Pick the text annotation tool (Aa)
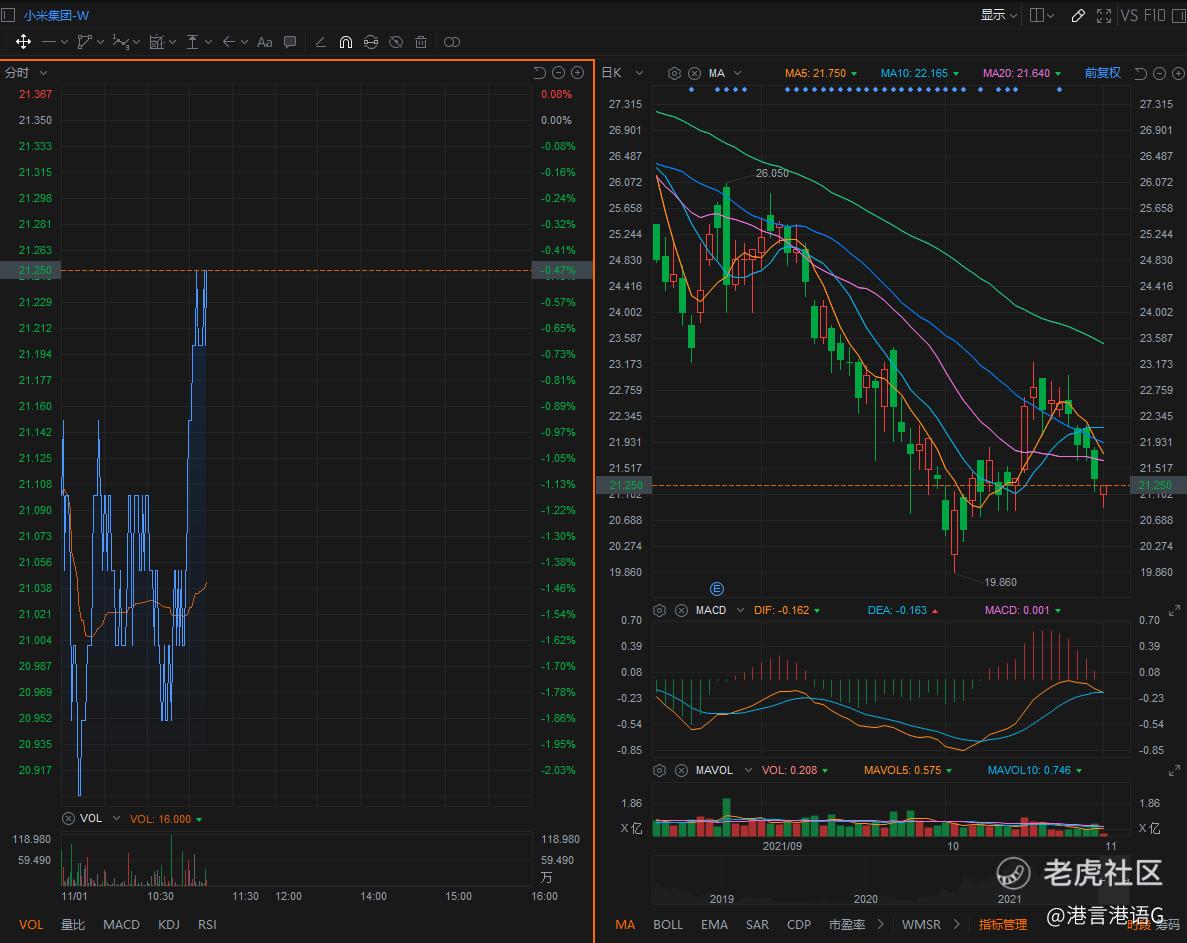The width and height of the screenshot is (1187, 943). pos(265,42)
